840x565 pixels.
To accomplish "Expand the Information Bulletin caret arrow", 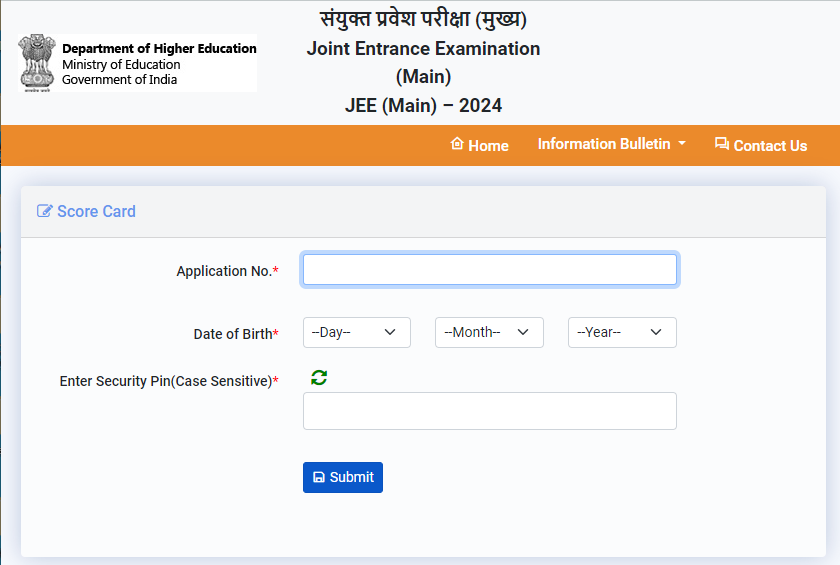I will [x=682, y=143].
